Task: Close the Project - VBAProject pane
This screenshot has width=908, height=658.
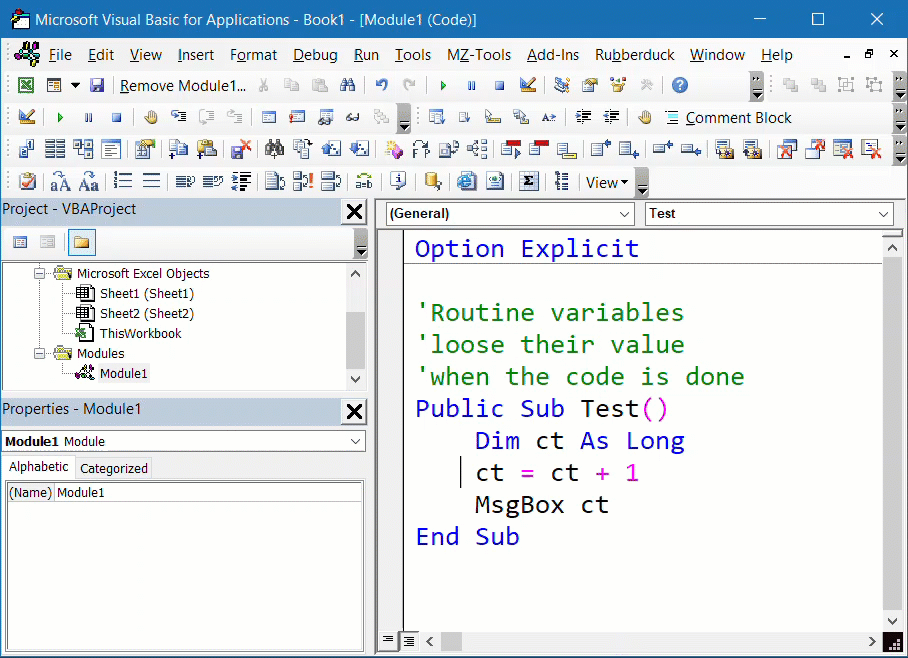Action: (354, 212)
